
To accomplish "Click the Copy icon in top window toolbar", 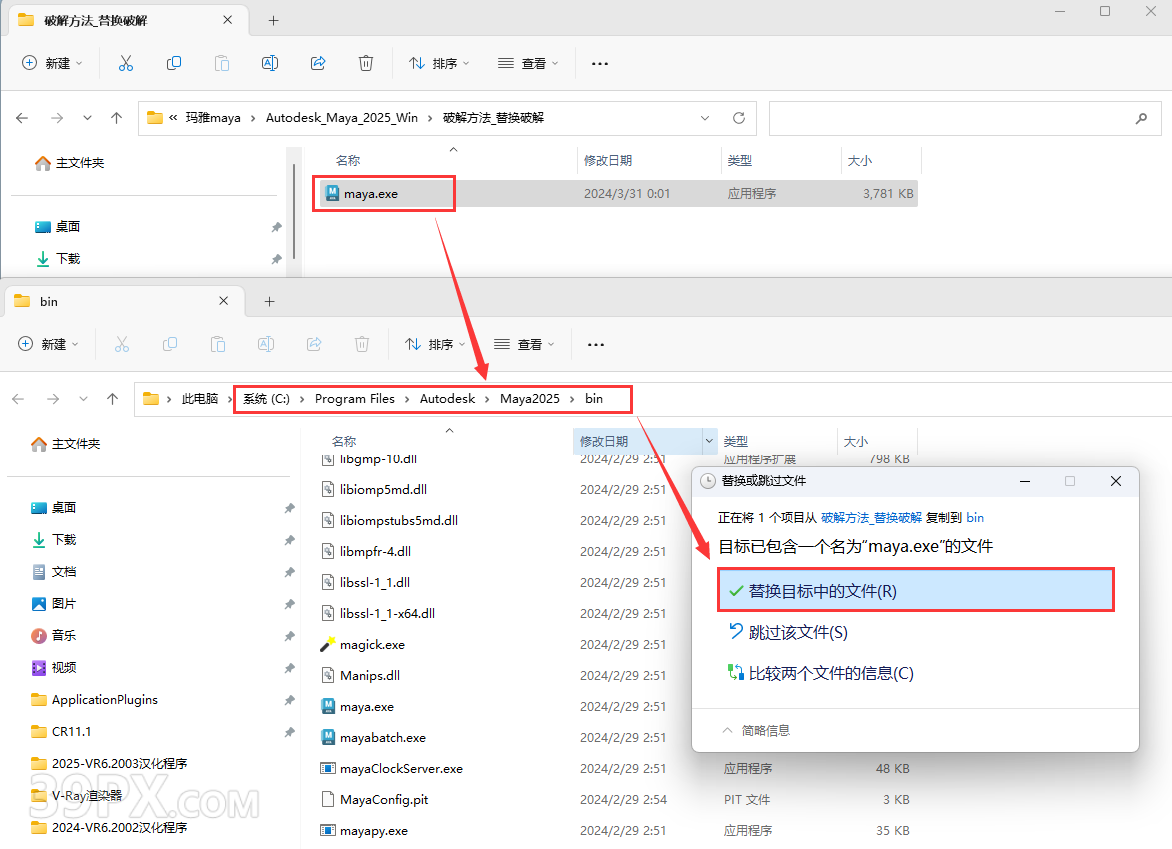I will click(173, 64).
